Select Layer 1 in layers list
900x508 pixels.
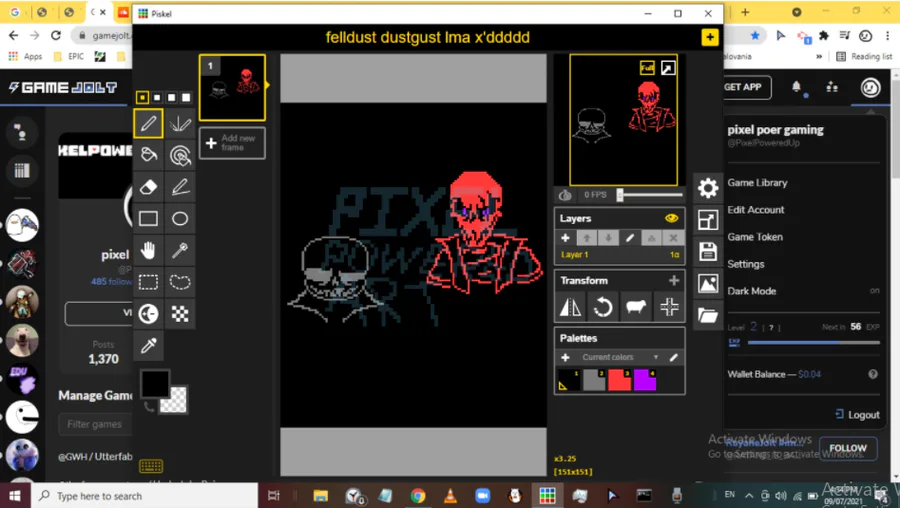pos(619,255)
